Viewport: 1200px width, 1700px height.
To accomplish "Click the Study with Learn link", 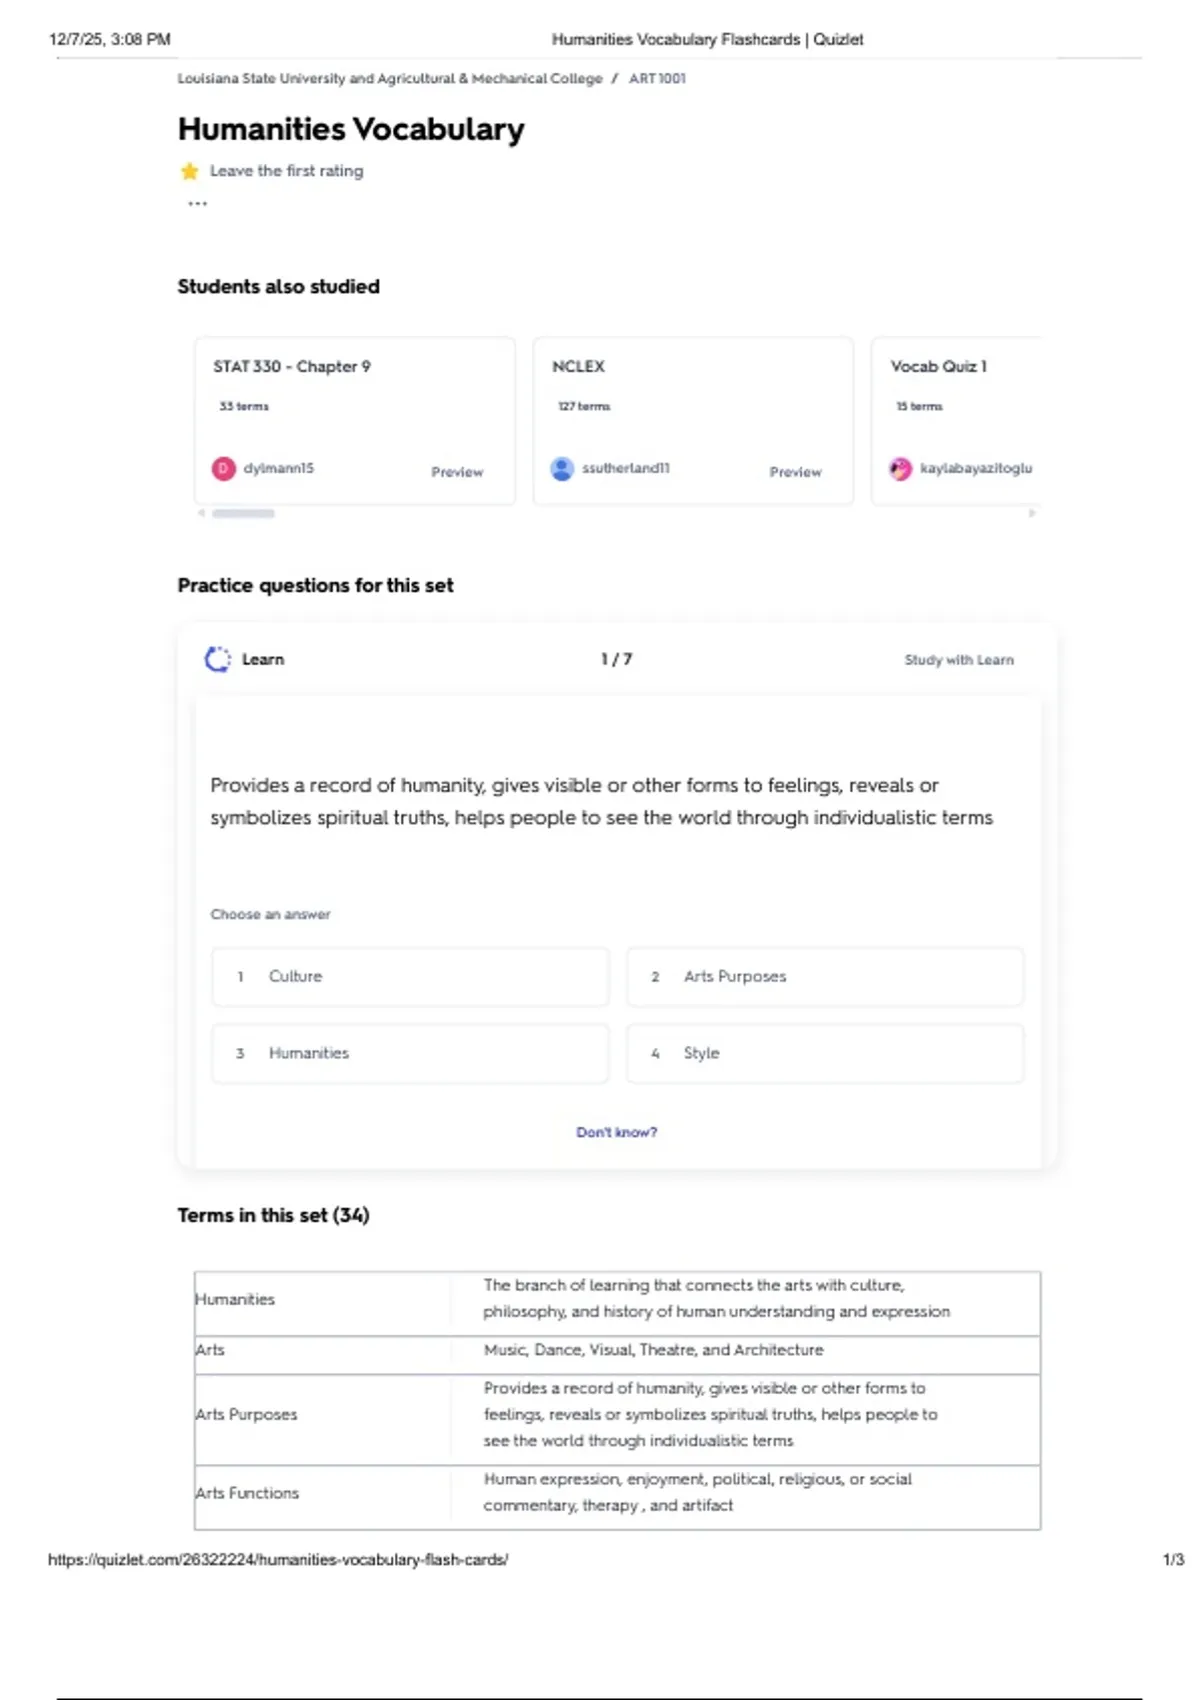I will point(958,660).
